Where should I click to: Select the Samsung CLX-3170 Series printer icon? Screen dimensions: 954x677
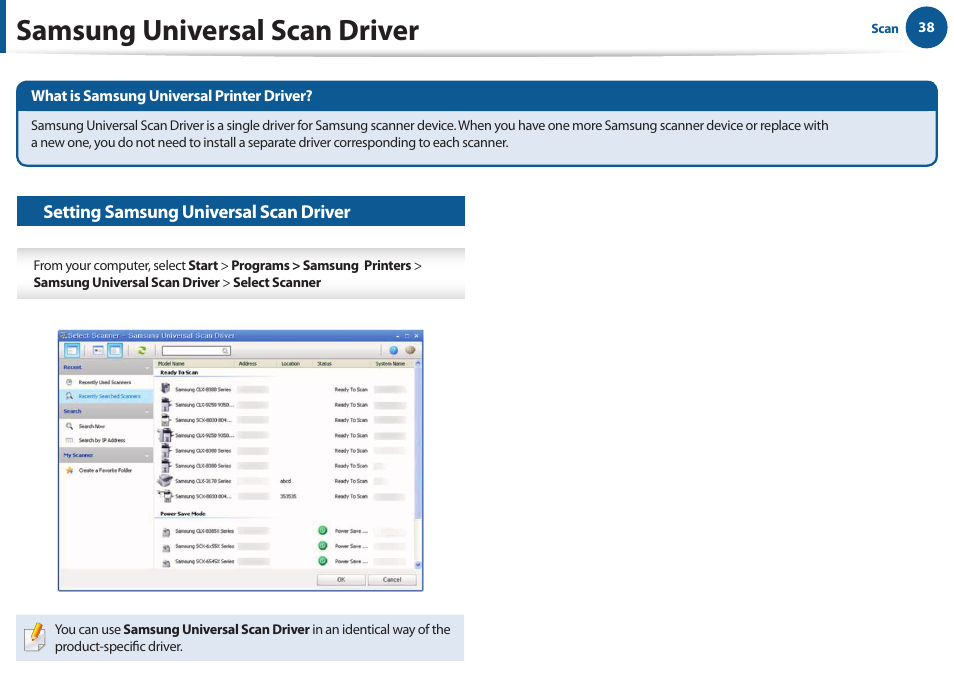165,481
